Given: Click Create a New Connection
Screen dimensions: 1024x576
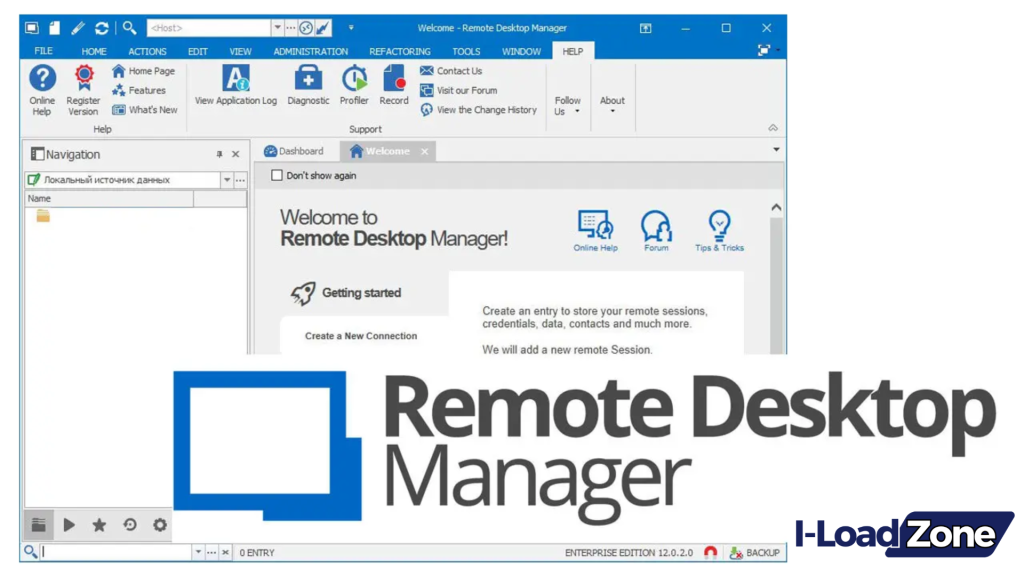Looking at the screenshot, I should click(361, 336).
